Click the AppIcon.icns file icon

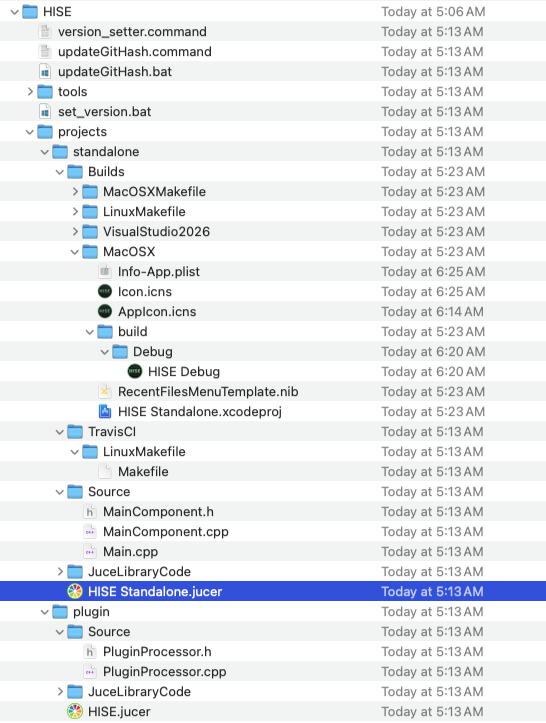[x=105, y=312]
